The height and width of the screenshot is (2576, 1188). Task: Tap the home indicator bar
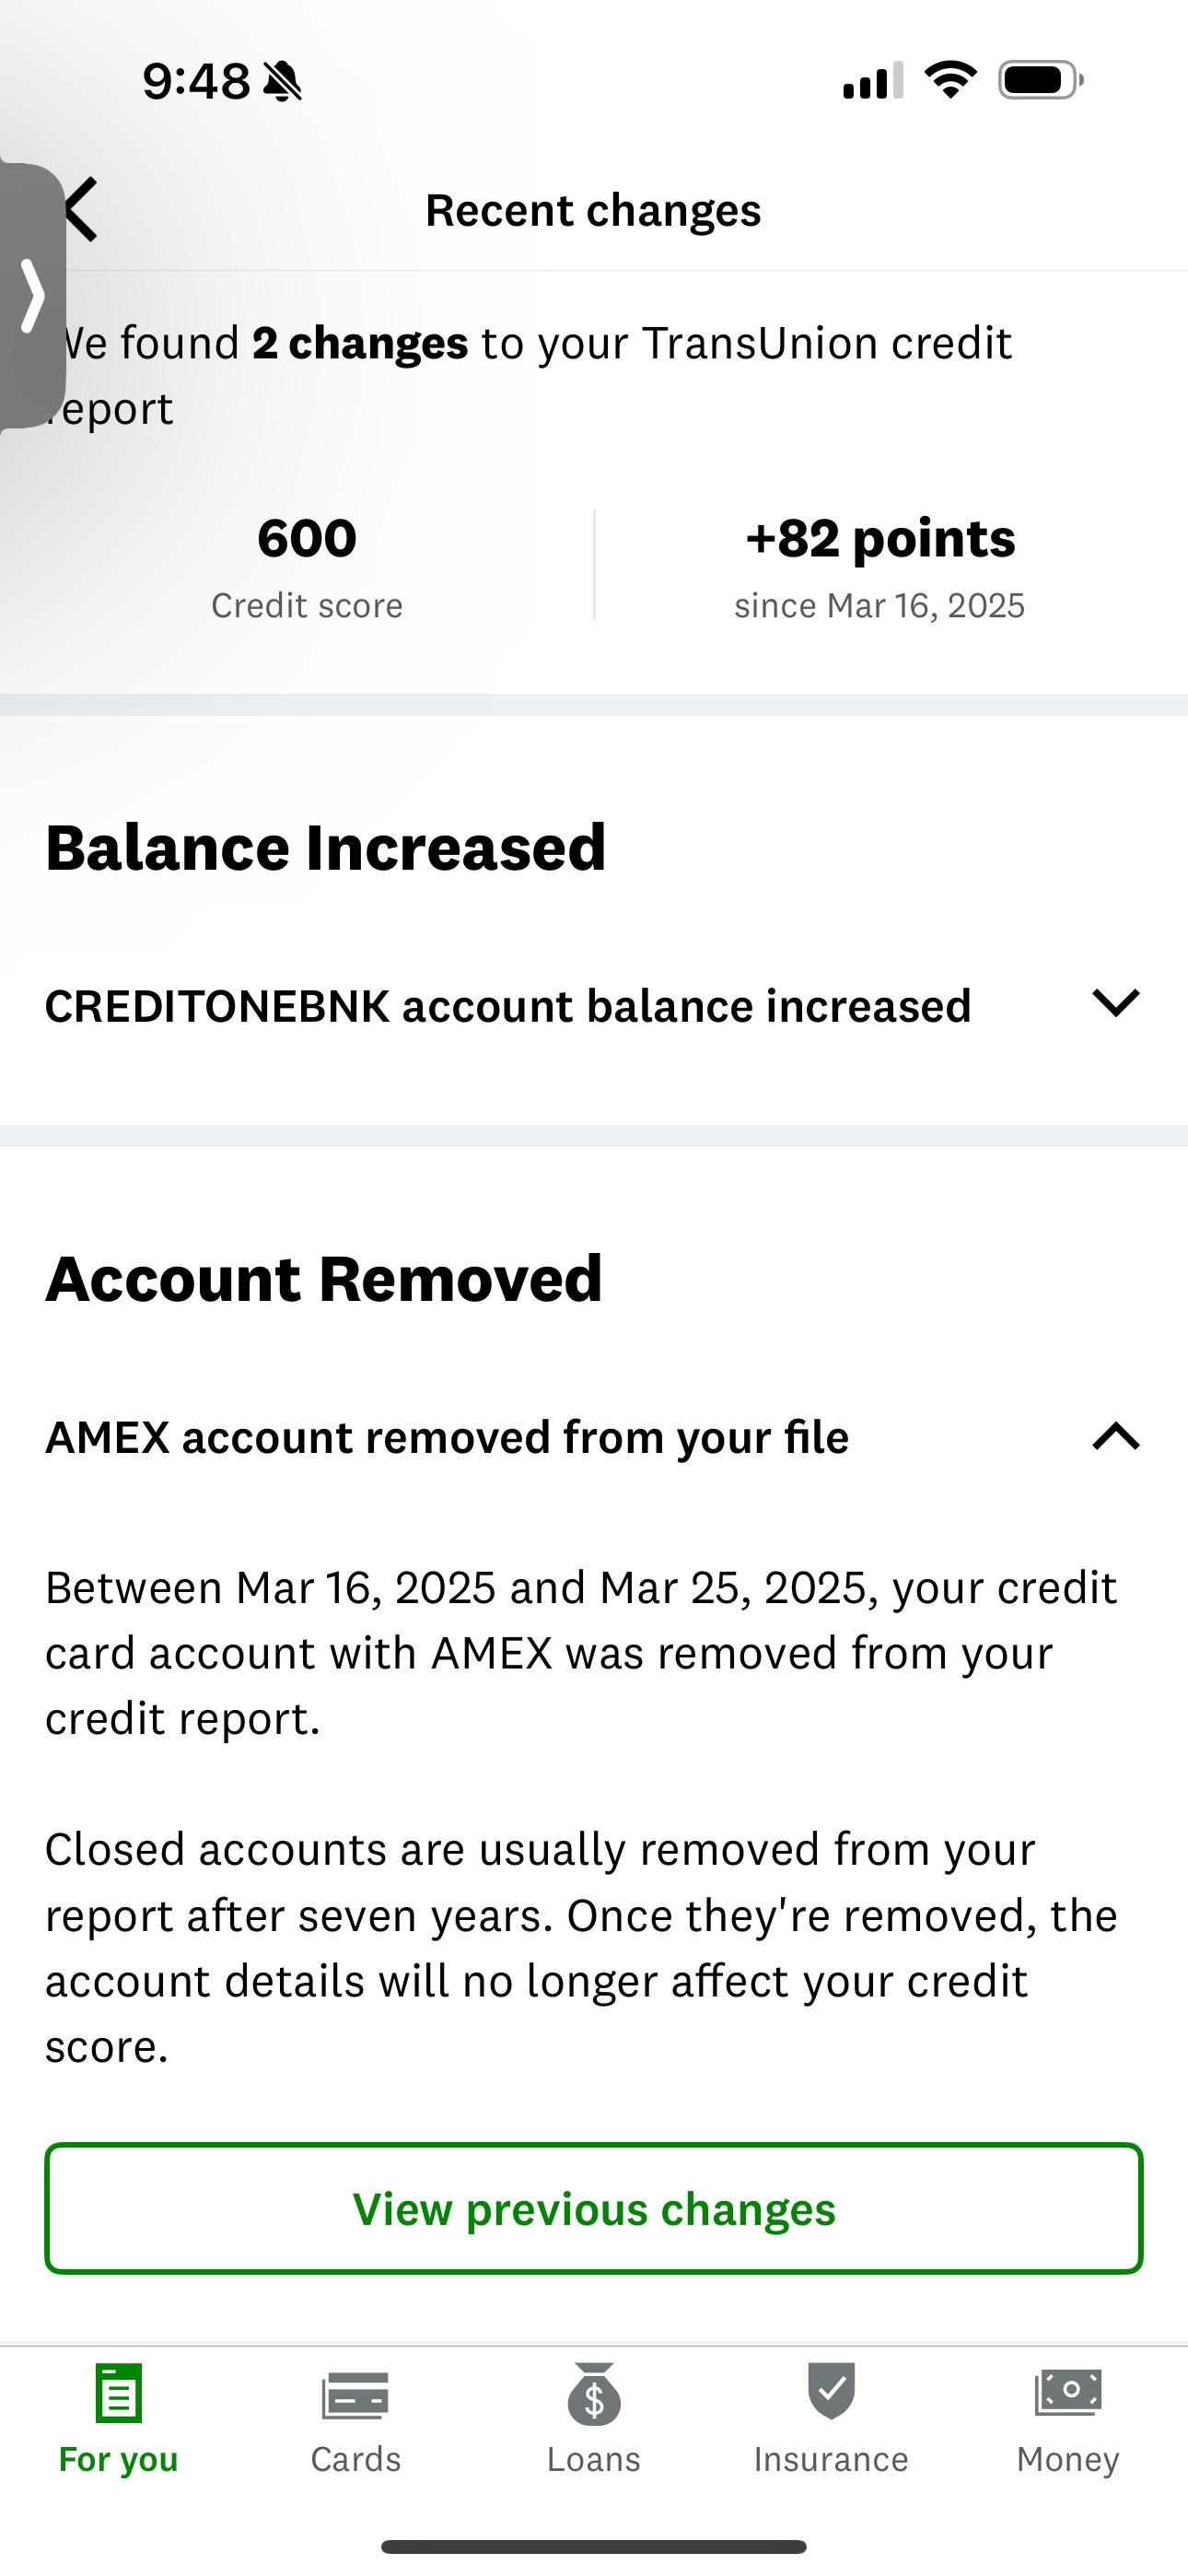pyautogui.click(x=594, y=2546)
